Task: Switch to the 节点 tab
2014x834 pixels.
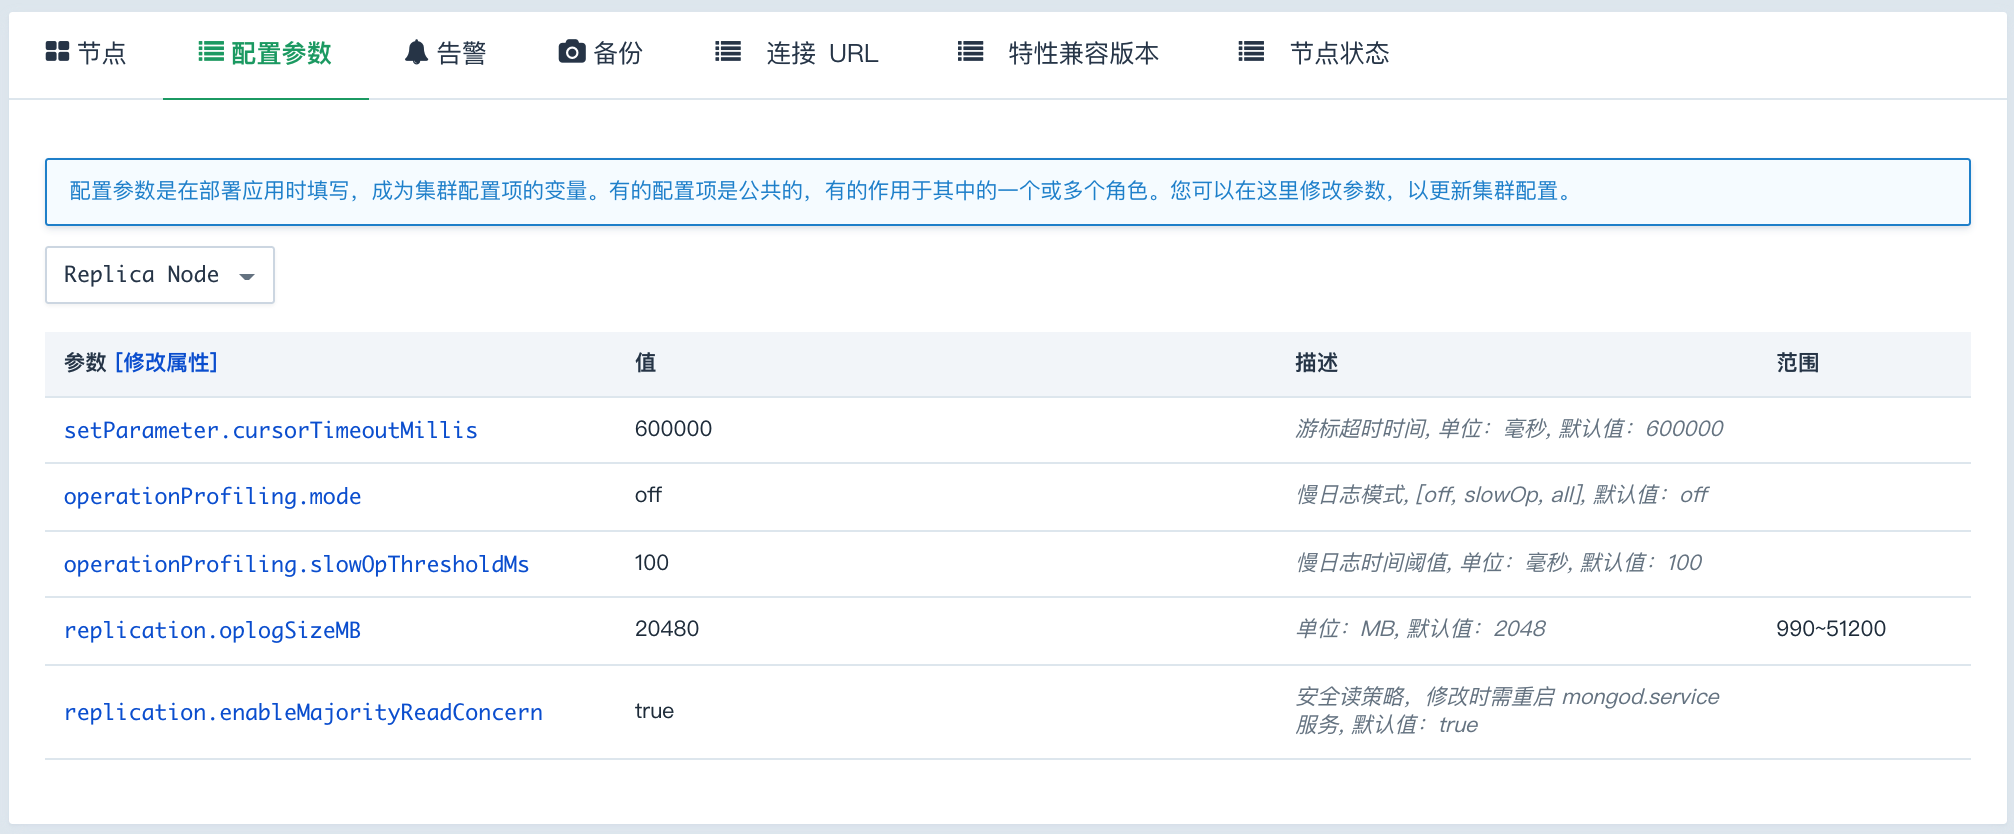Action: coord(86,53)
